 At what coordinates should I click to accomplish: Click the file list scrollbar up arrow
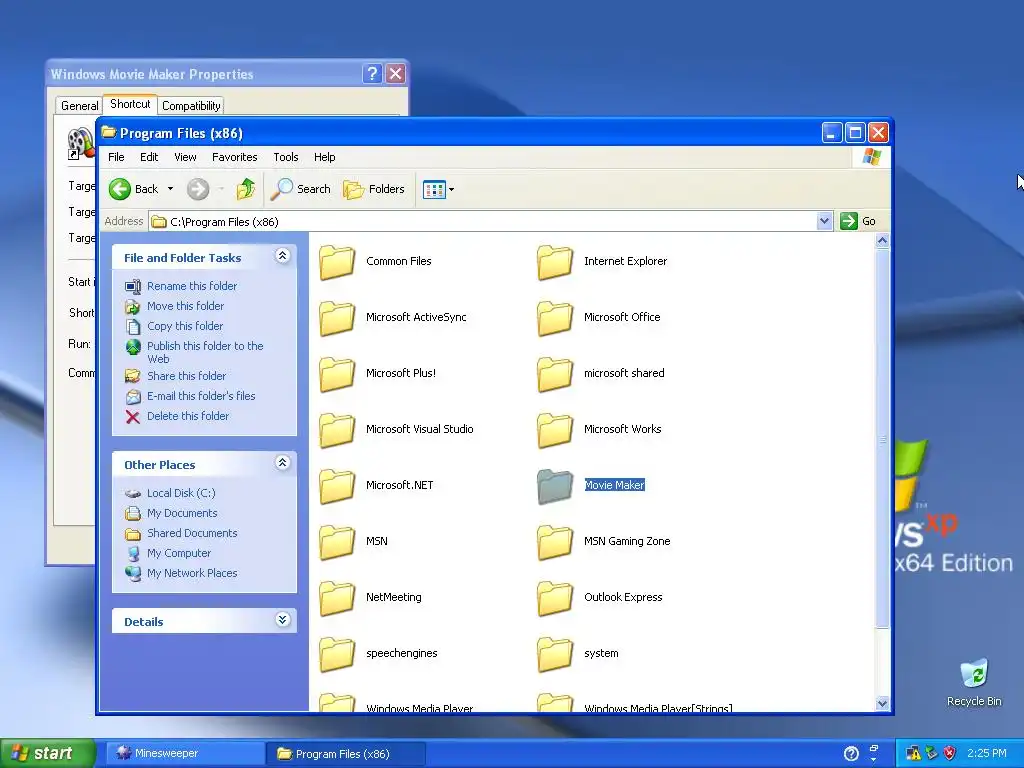pos(882,241)
